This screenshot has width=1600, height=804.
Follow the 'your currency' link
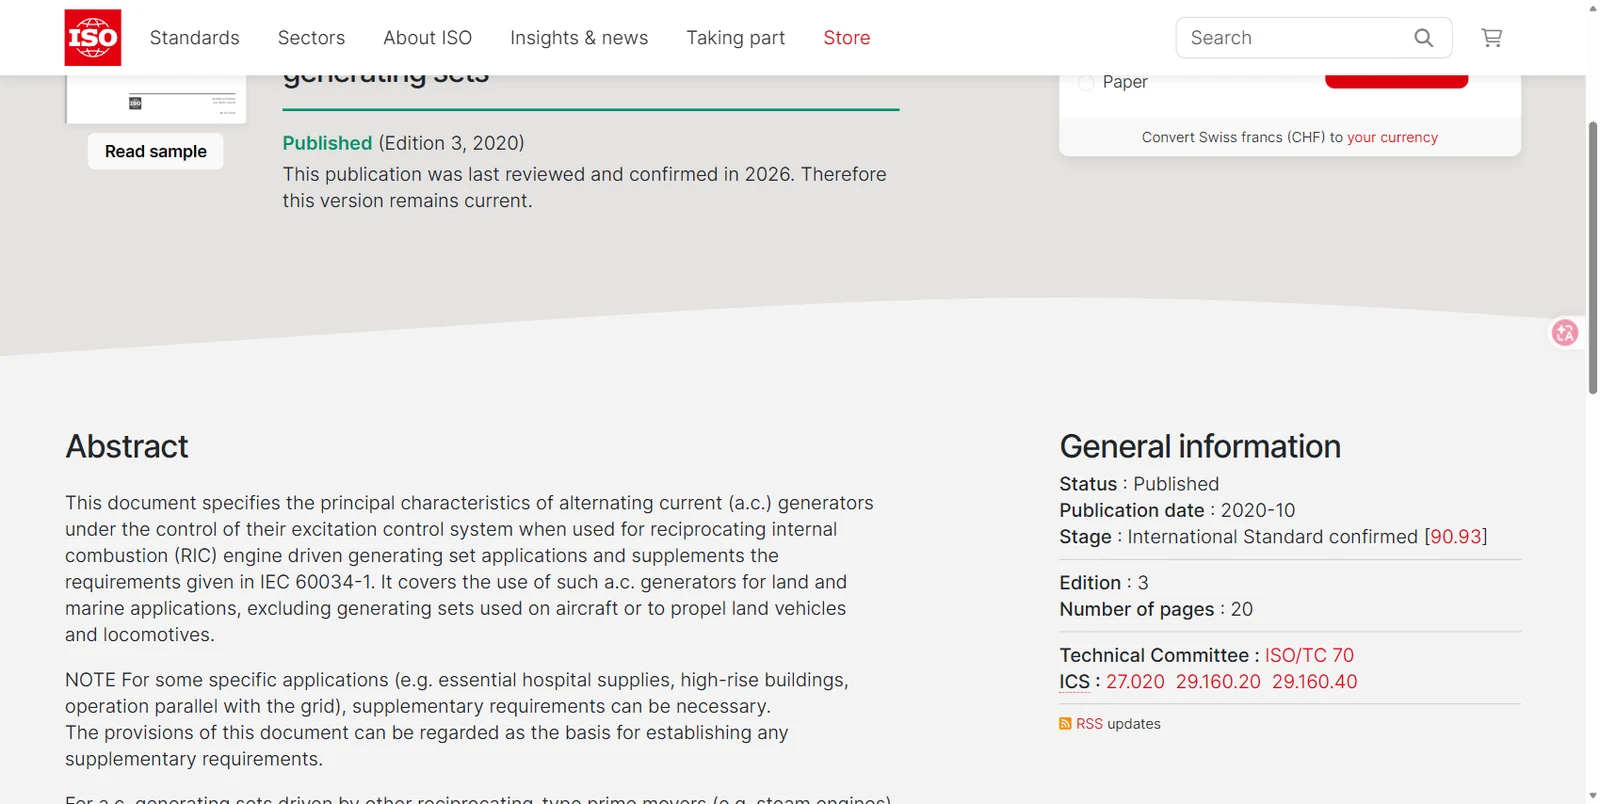[1392, 138]
